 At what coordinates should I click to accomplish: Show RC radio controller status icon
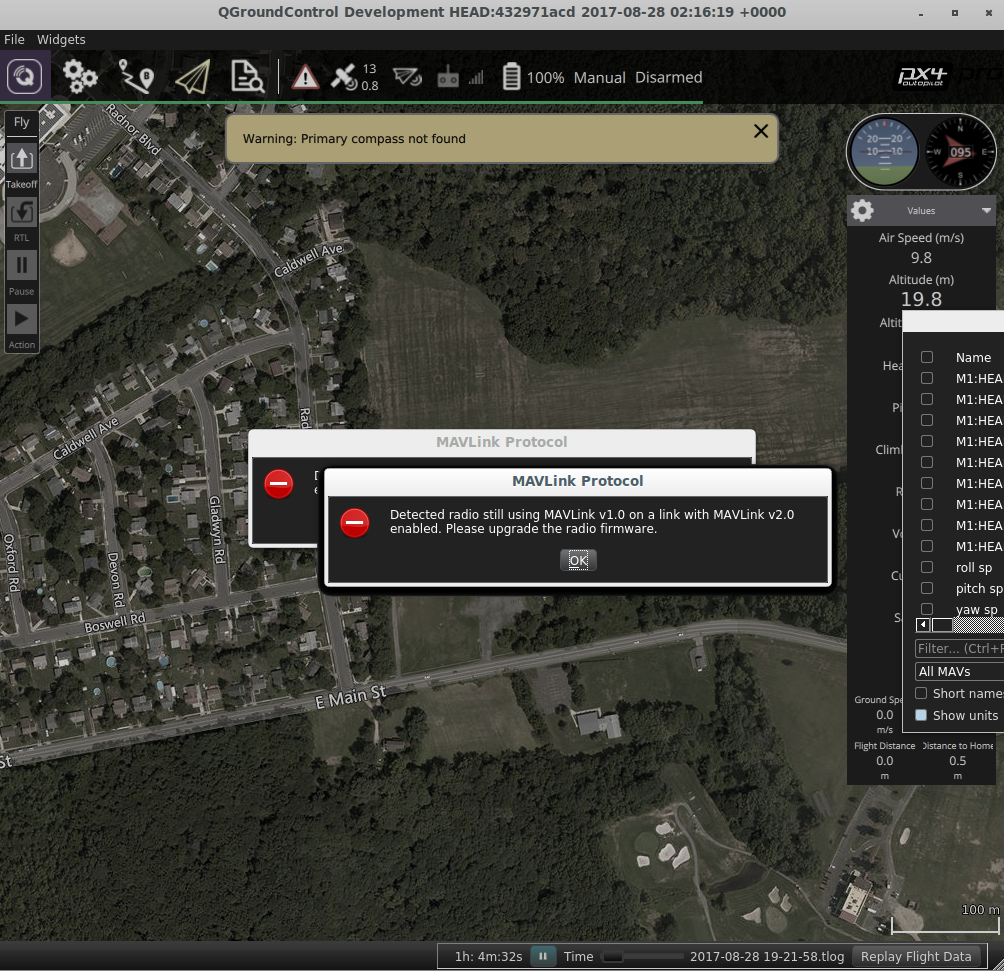click(x=448, y=78)
